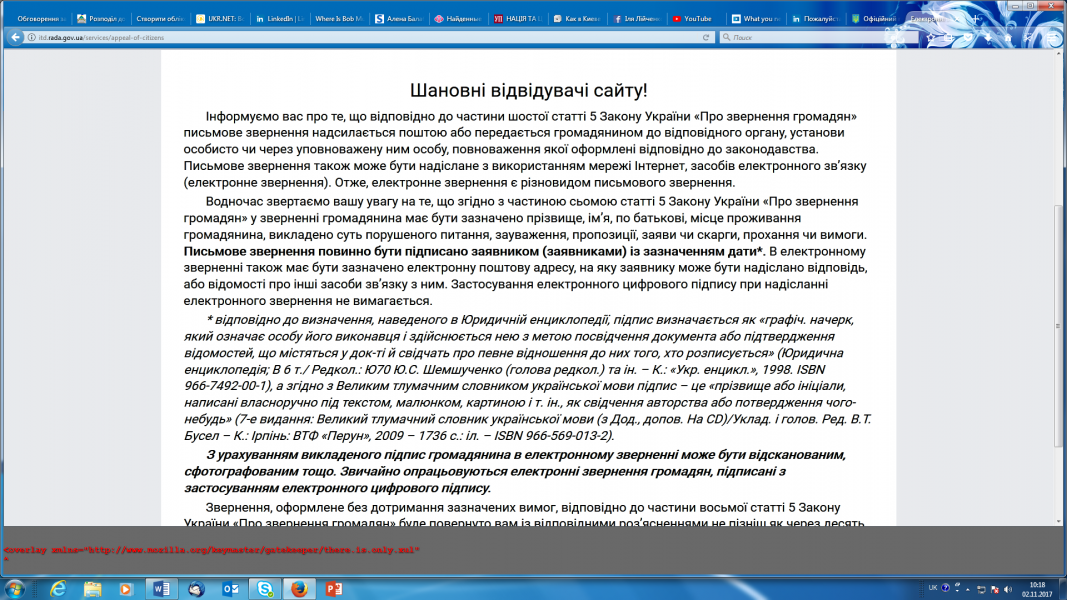Close the active Електронні tab
The height and width of the screenshot is (600, 1067).
pyautogui.click(x=957, y=19)
